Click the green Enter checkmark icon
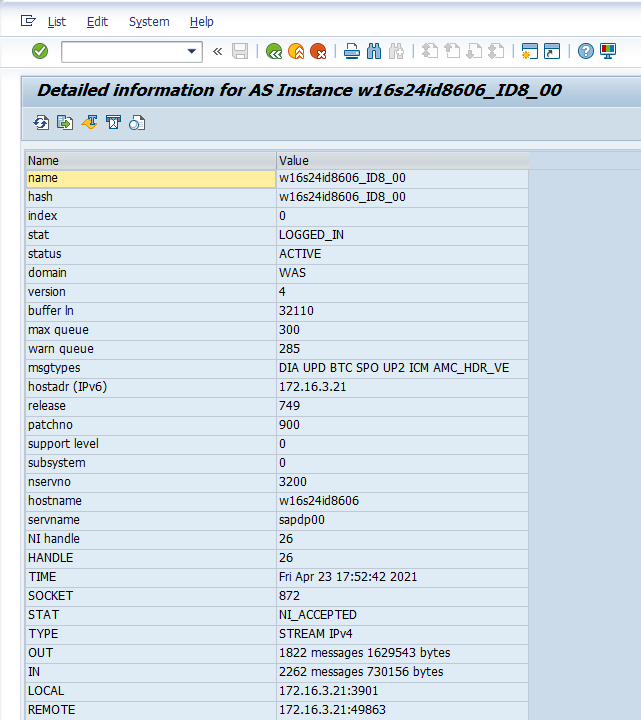The height and width of the screenshot is (720, 641). pos(40,51)
